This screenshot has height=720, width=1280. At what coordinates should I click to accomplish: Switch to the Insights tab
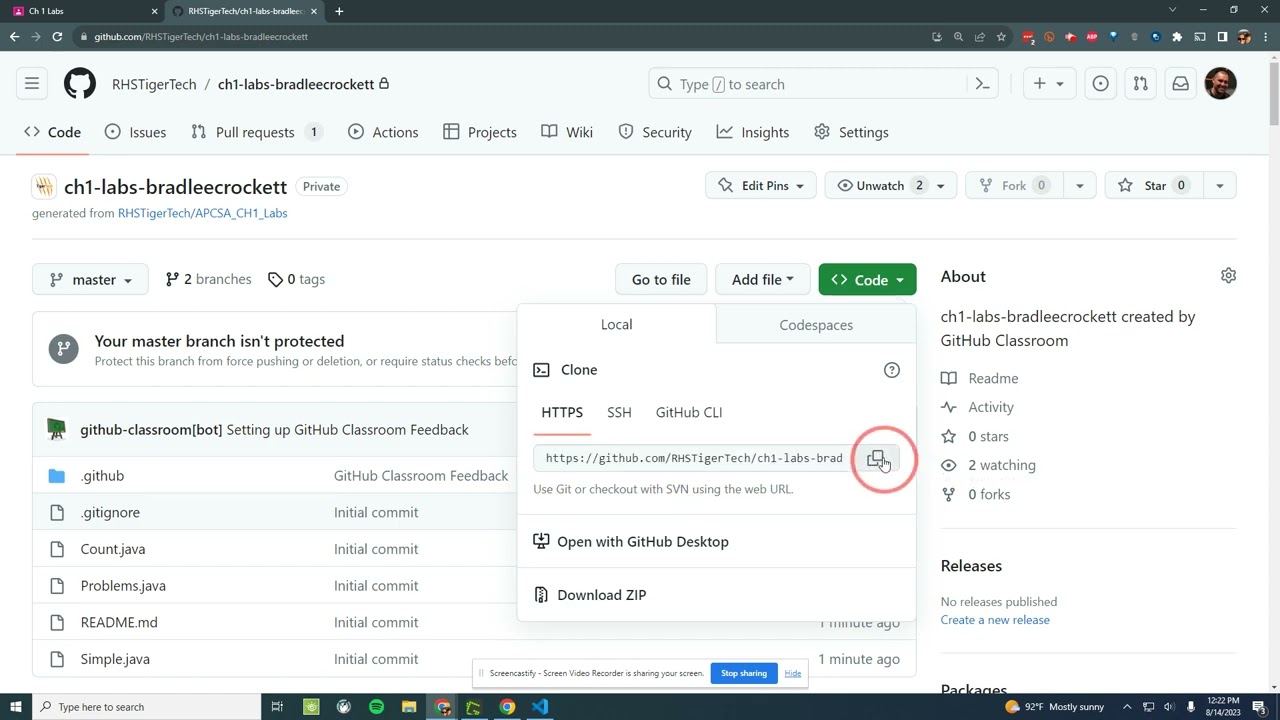[x=753, y=132]
